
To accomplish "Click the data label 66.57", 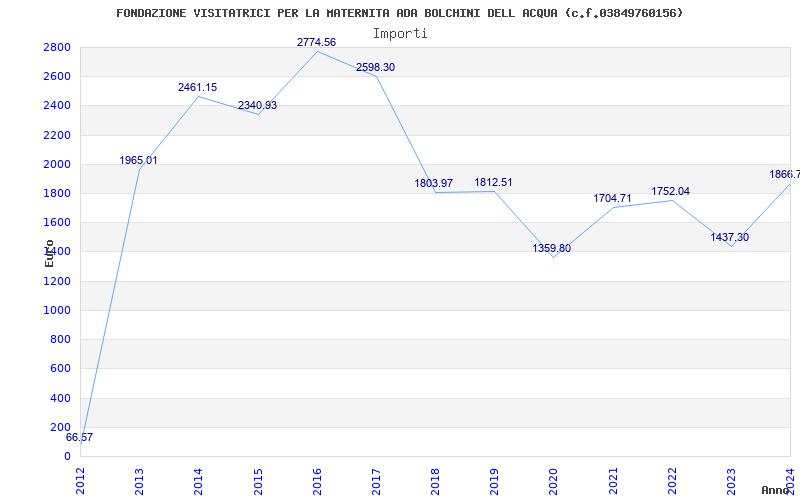I will [x=80, y=437].
